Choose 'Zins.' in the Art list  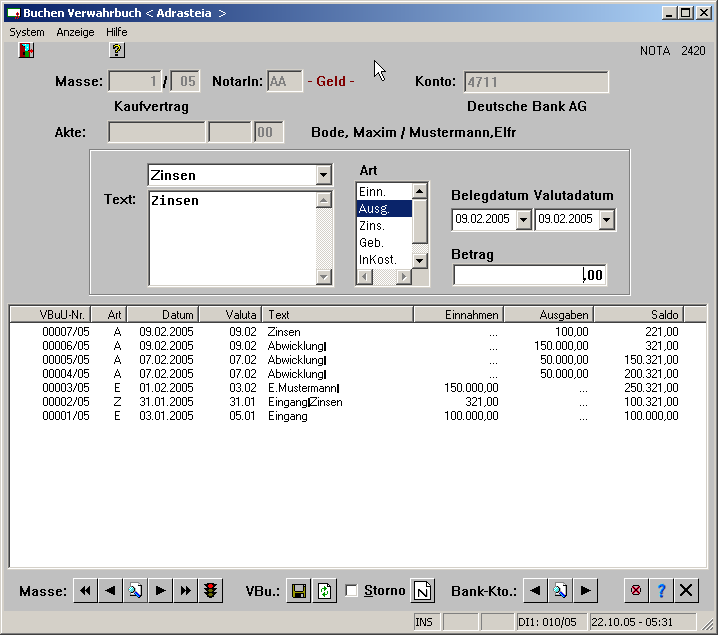tap(372, 226)
